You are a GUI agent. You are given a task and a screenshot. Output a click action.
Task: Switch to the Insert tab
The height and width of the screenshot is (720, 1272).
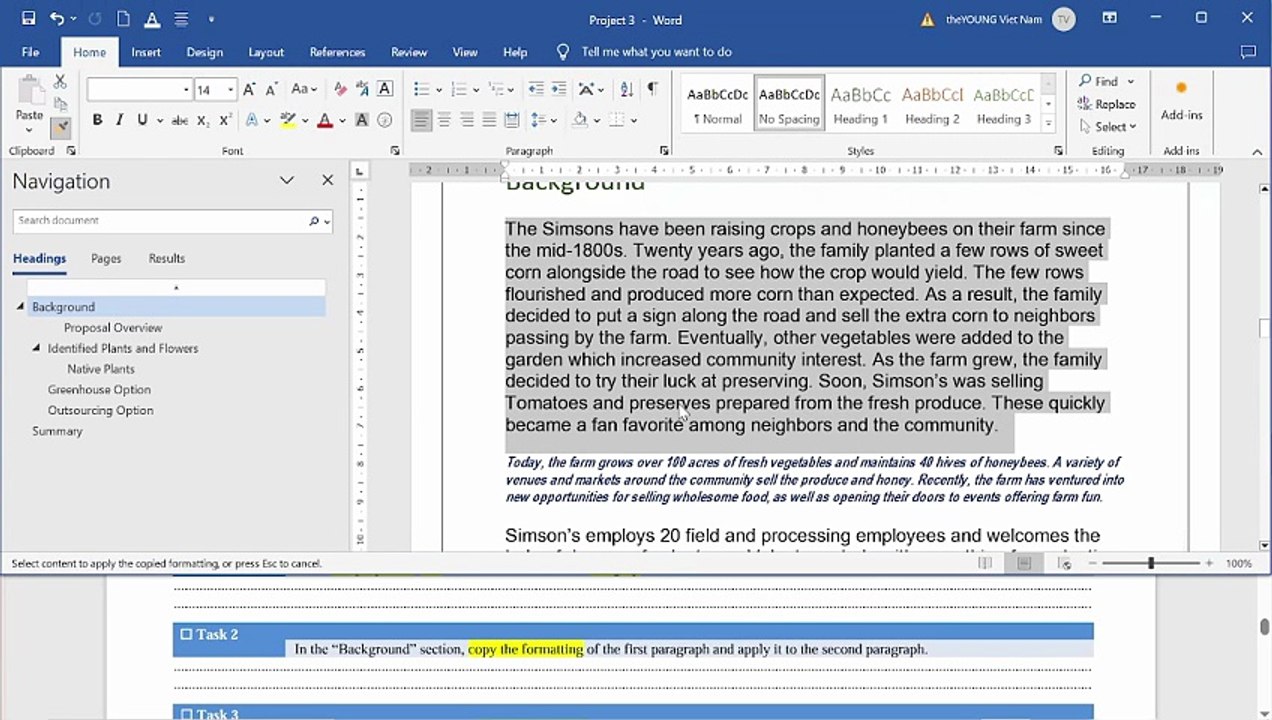click(x=146, y=52)
